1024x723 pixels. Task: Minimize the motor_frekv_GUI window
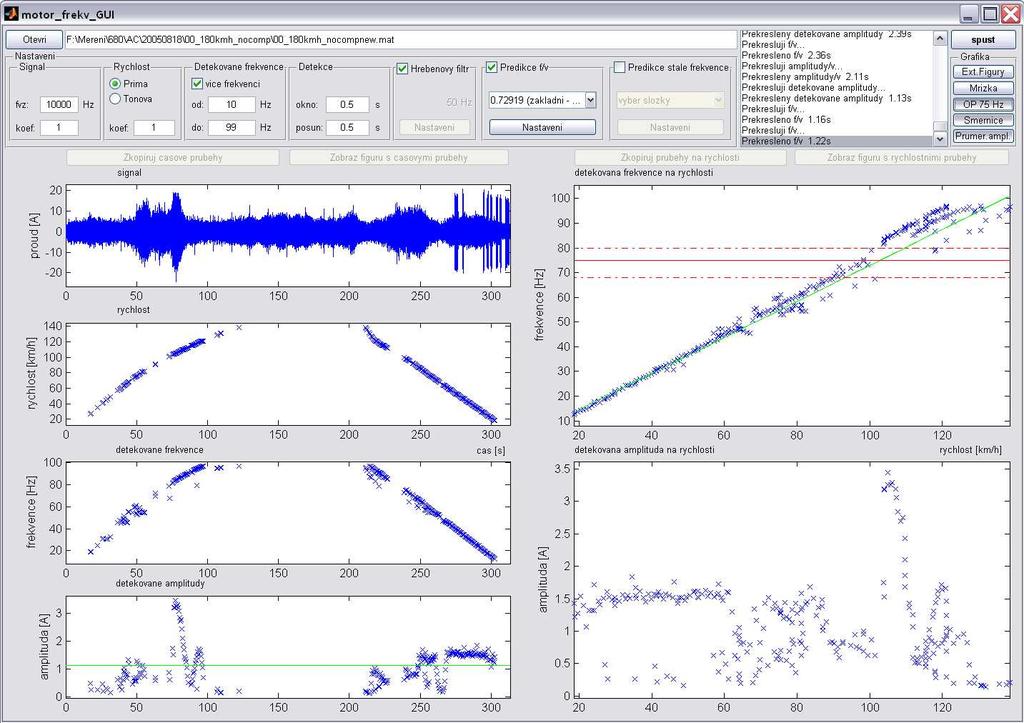point(968,14)
